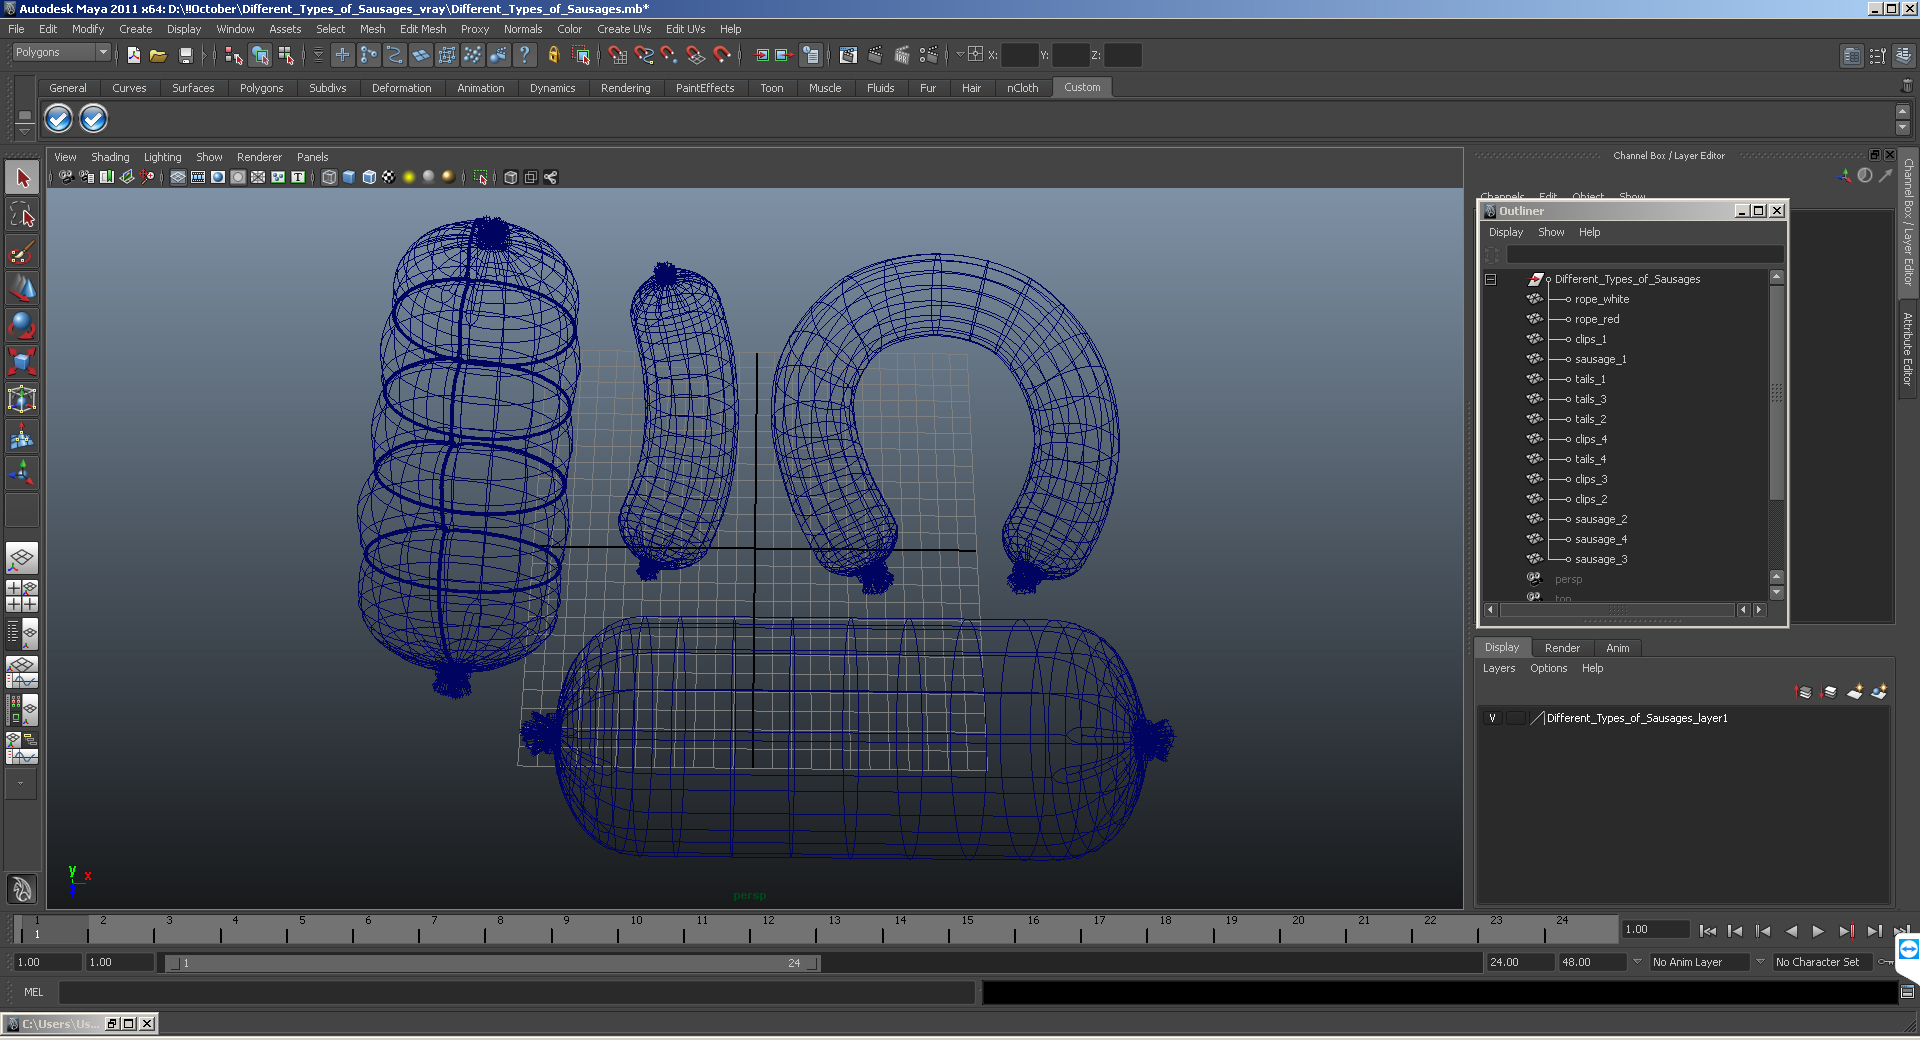Toggle Isolate Select in panel toolbar
The width and height of the screenshot is (1920, 1040).
click(x=480, y=177)
